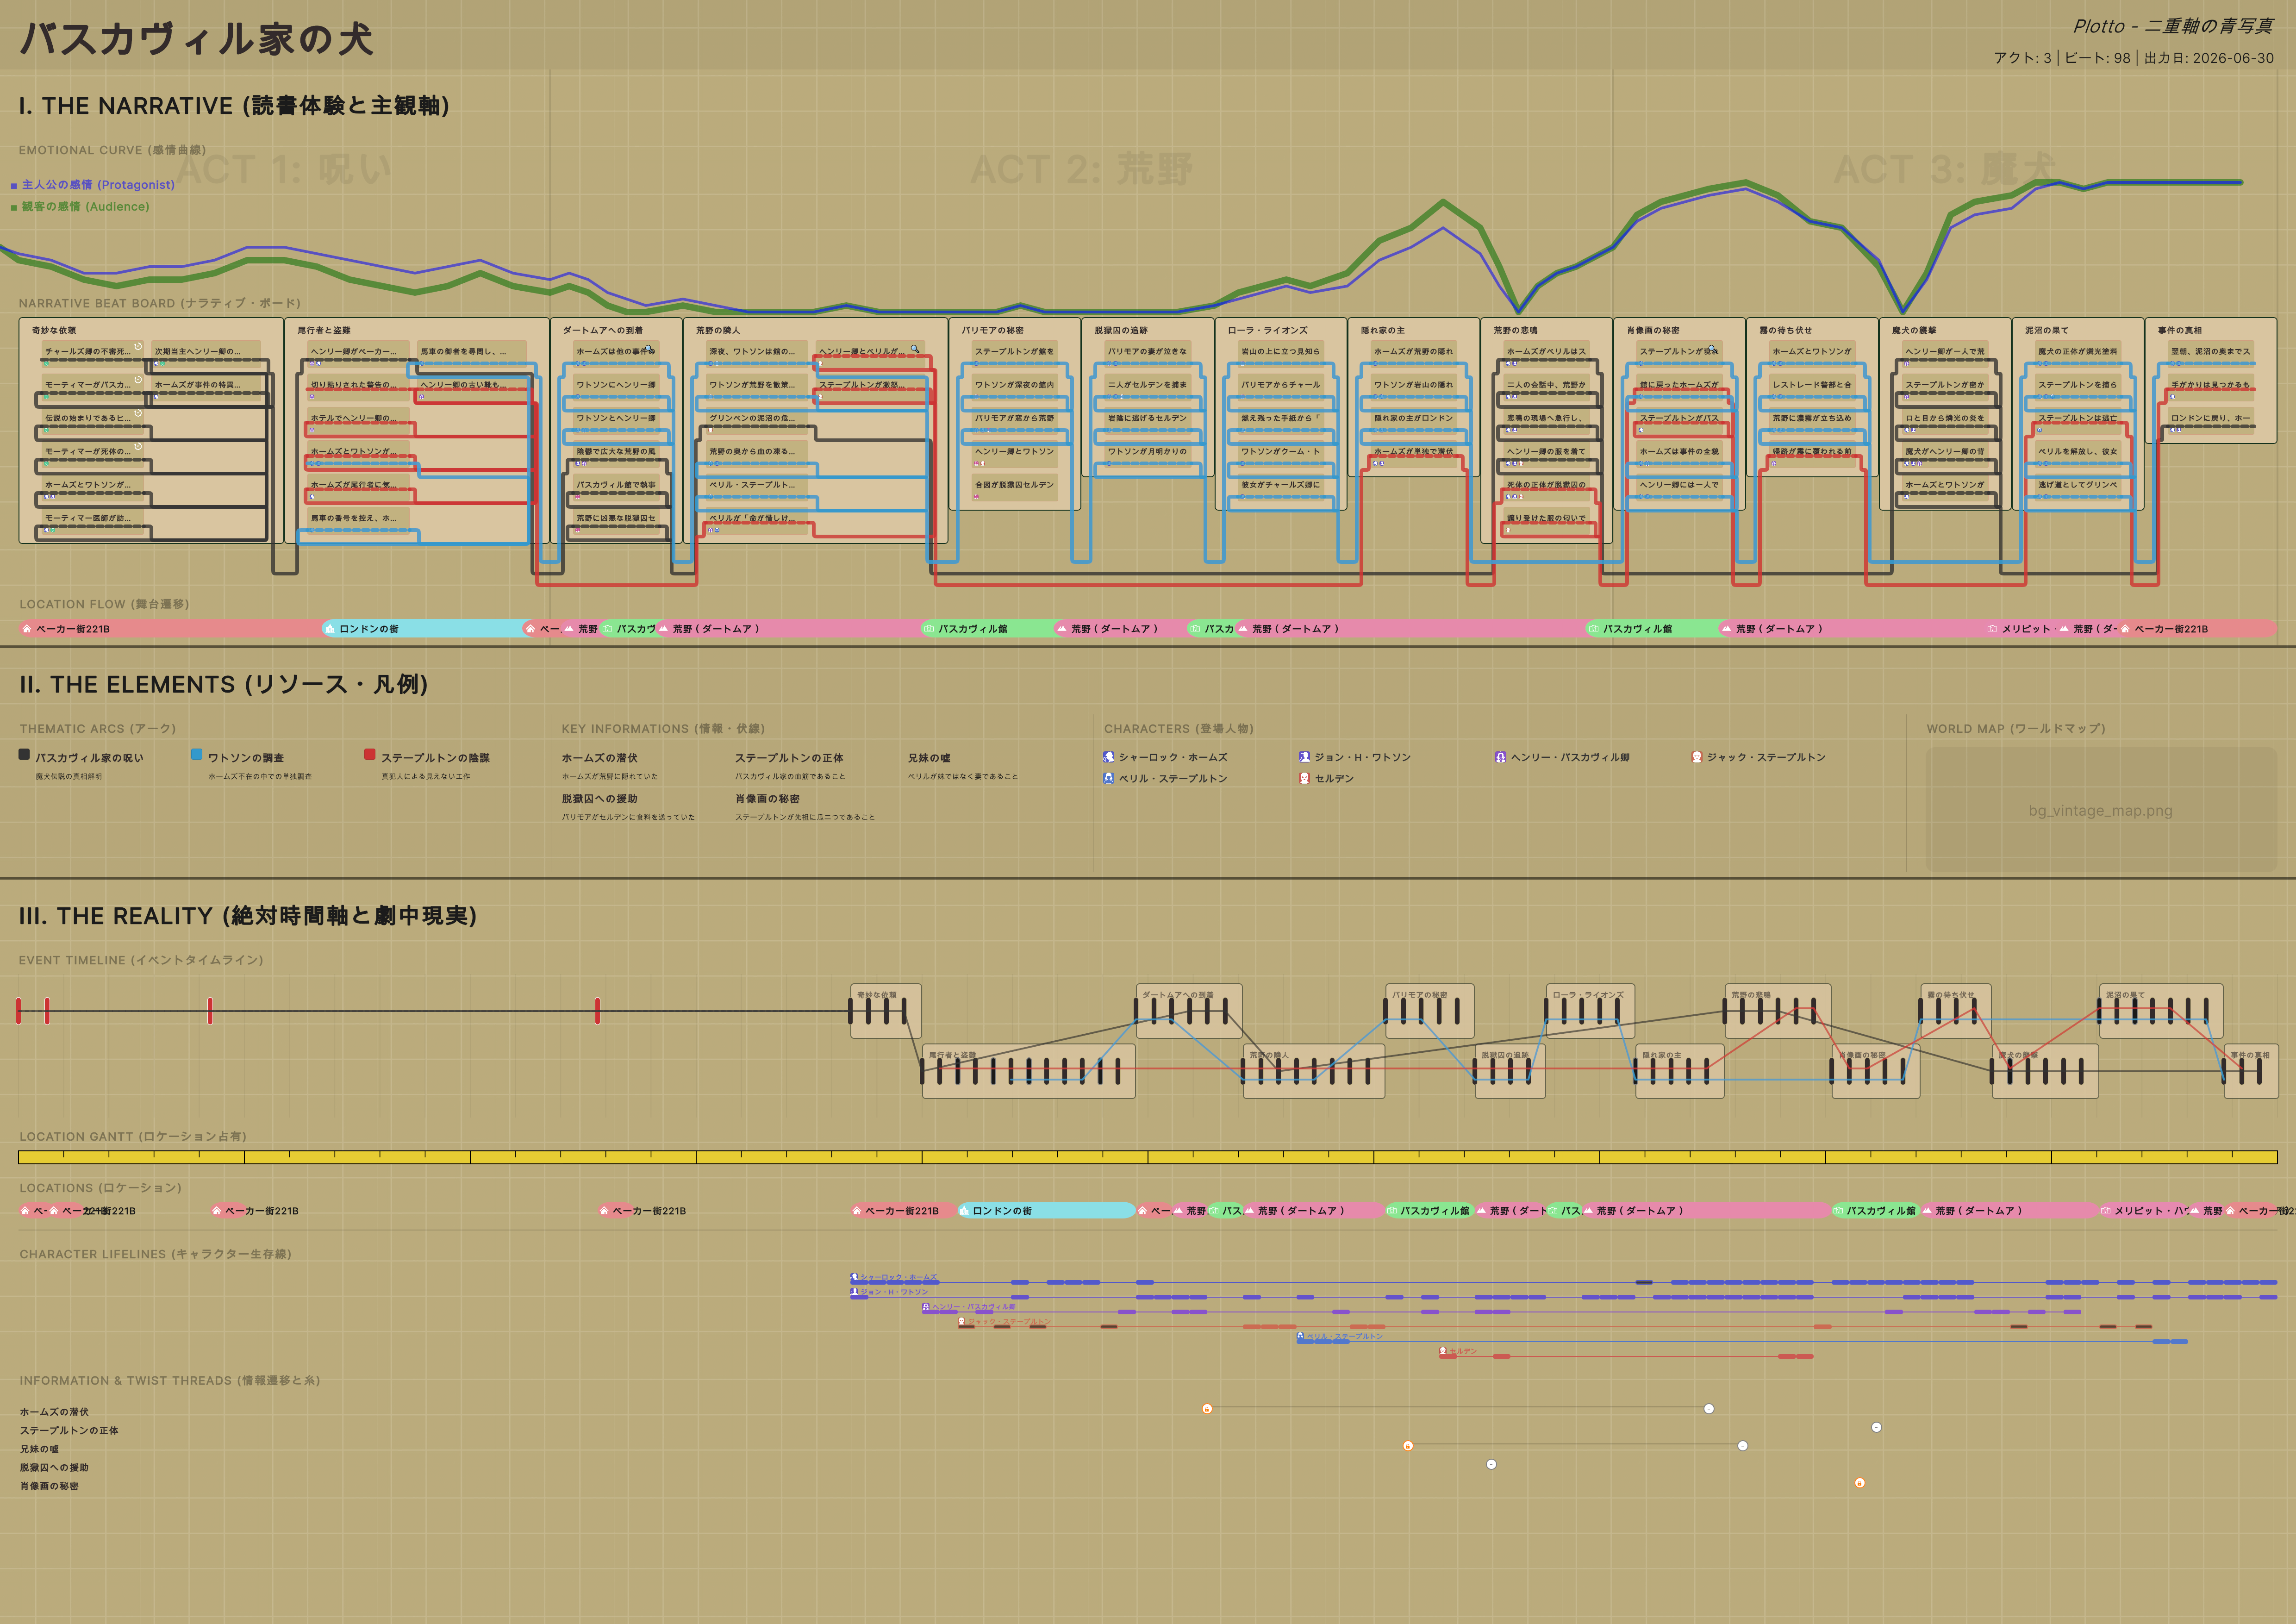Select the black バスカヴィル家の呪い arc swatch
2296x1624 pixels.
24,755
